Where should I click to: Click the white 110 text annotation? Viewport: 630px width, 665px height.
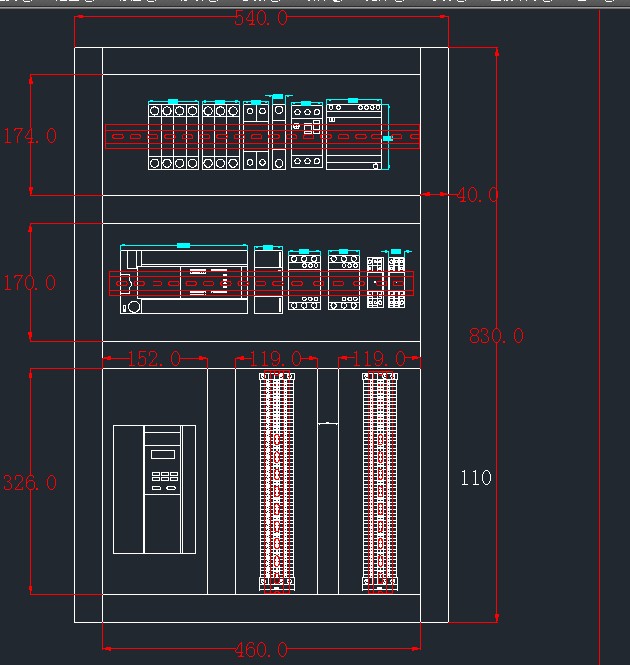click(x=476, y=478)
